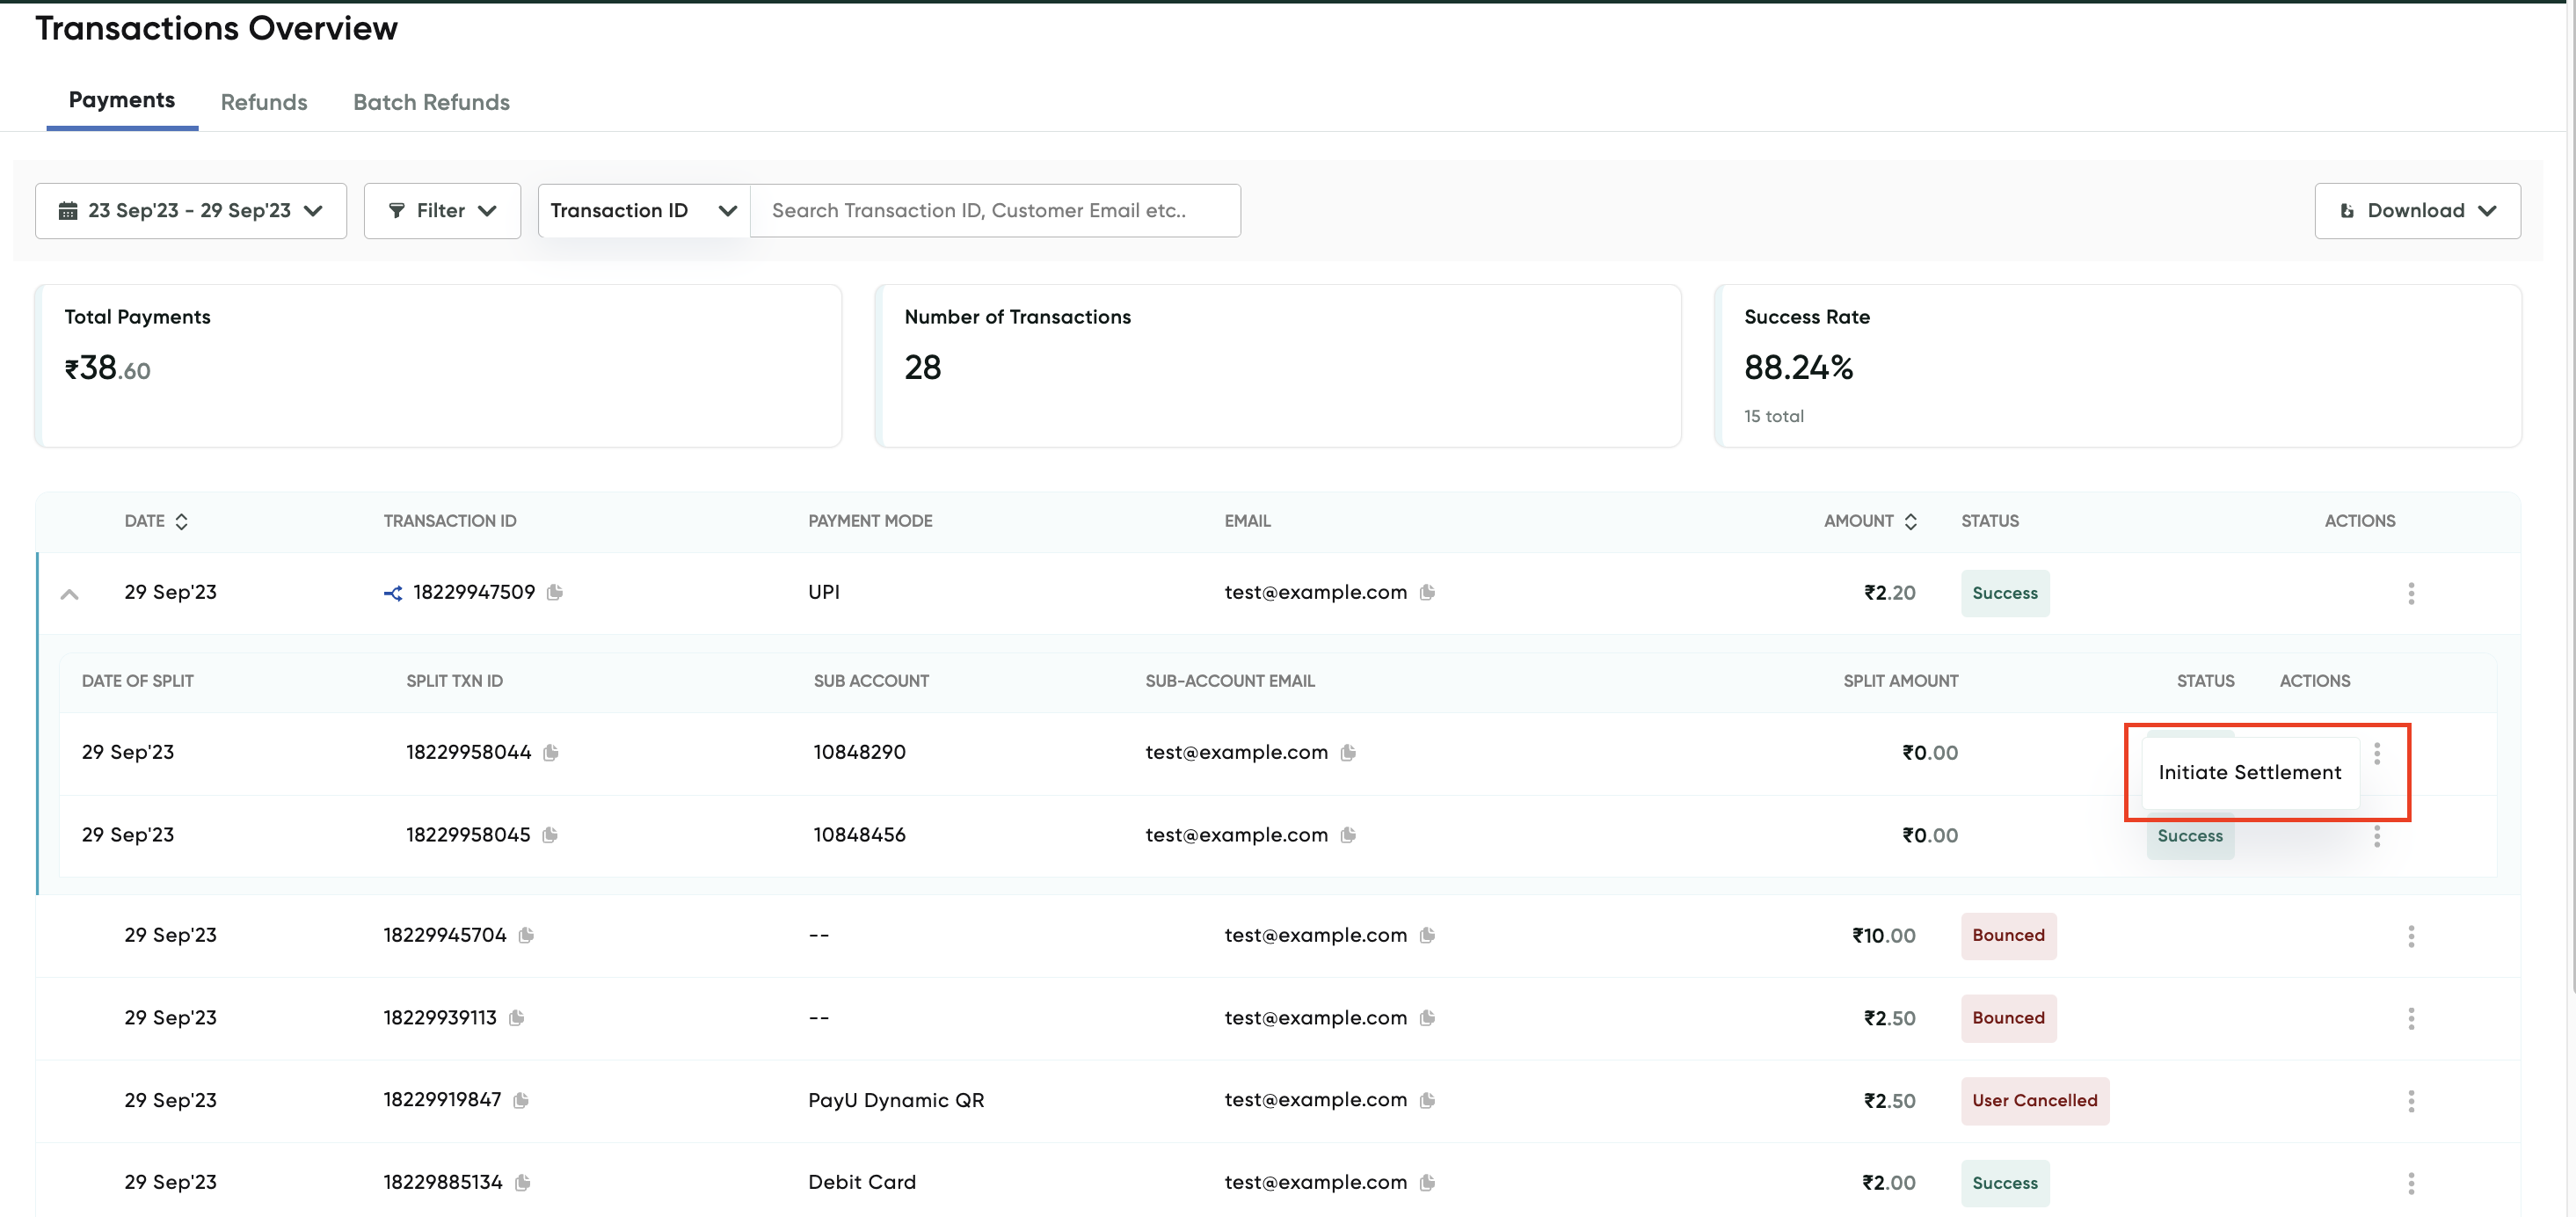Sort table by Date column
This screenshot has width=2576, height=1217.
pos(181,521)
